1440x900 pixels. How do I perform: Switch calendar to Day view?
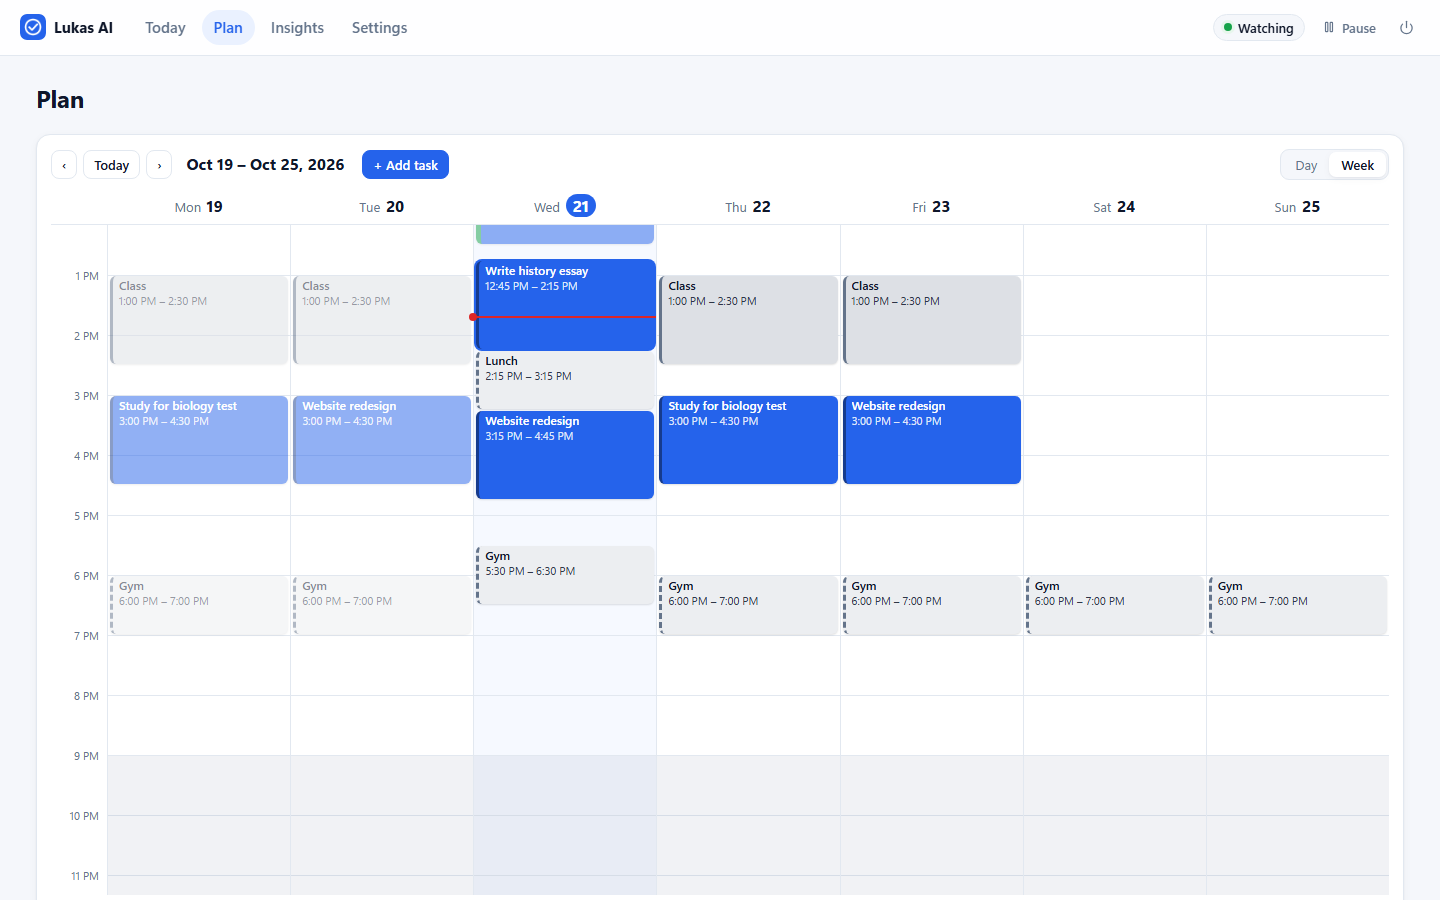[1306, 165]
